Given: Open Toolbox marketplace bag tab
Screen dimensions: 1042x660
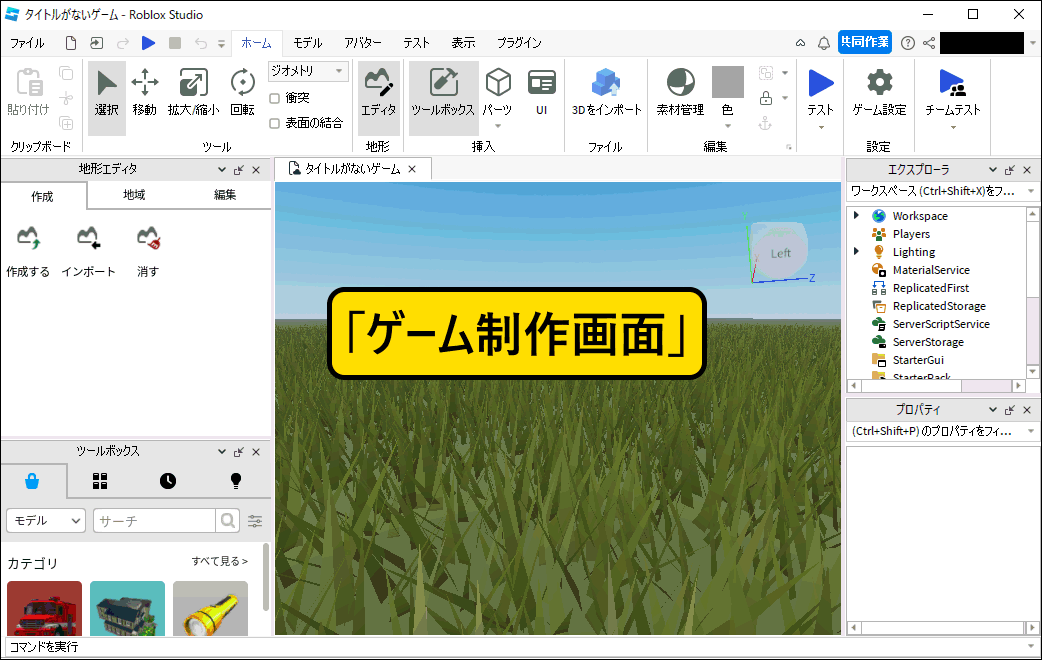Looking at the screenshot, I should [x=32, y=481].
